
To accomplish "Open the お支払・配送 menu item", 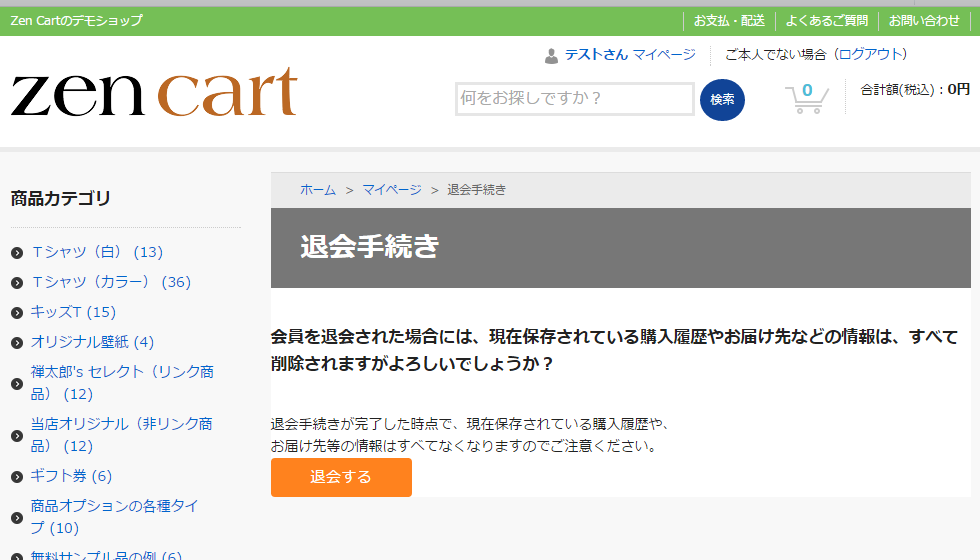I will pos(729,20).
